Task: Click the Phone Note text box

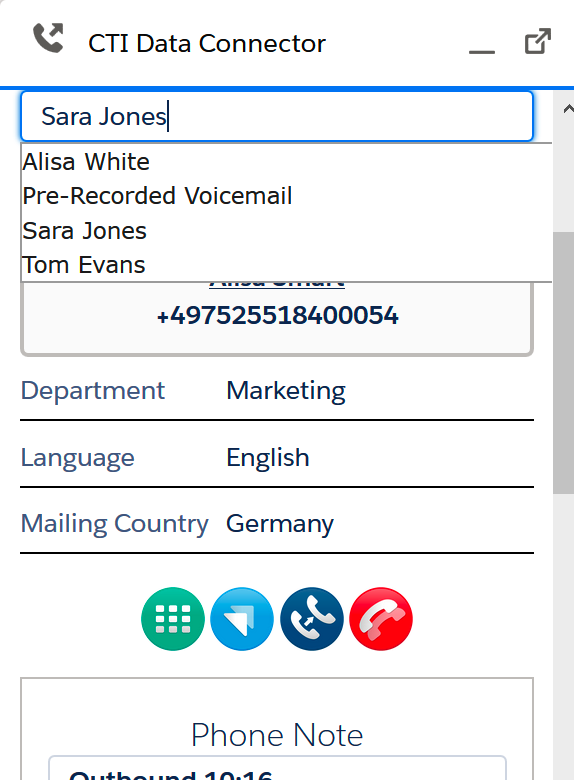Action: (x=277, y=768)
